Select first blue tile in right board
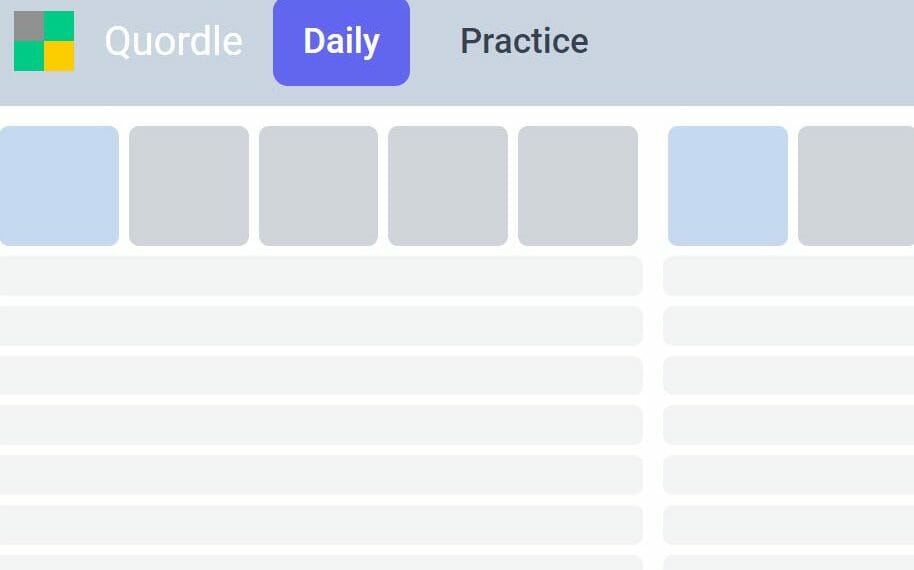Screen dimensions: 914x570 coord(727,186)
